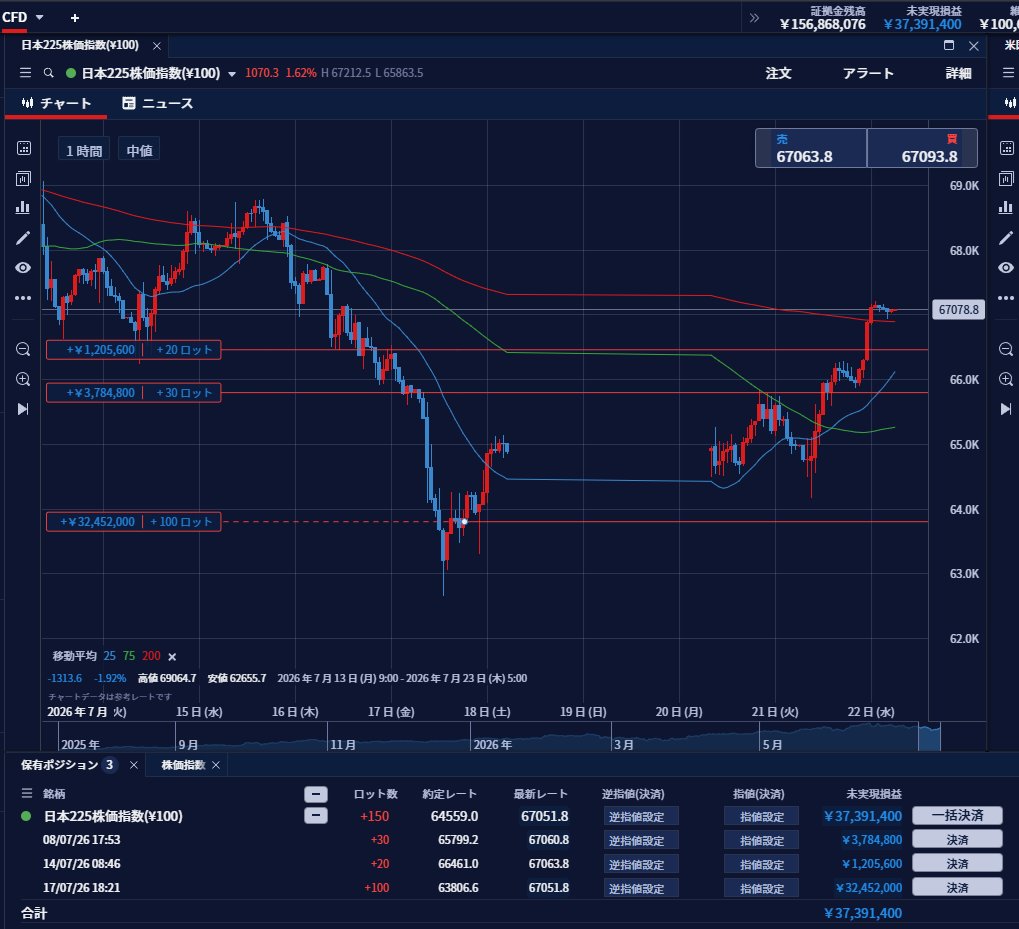Maximize the 日本225 chart panel
1019x929 pixels.
949,45
